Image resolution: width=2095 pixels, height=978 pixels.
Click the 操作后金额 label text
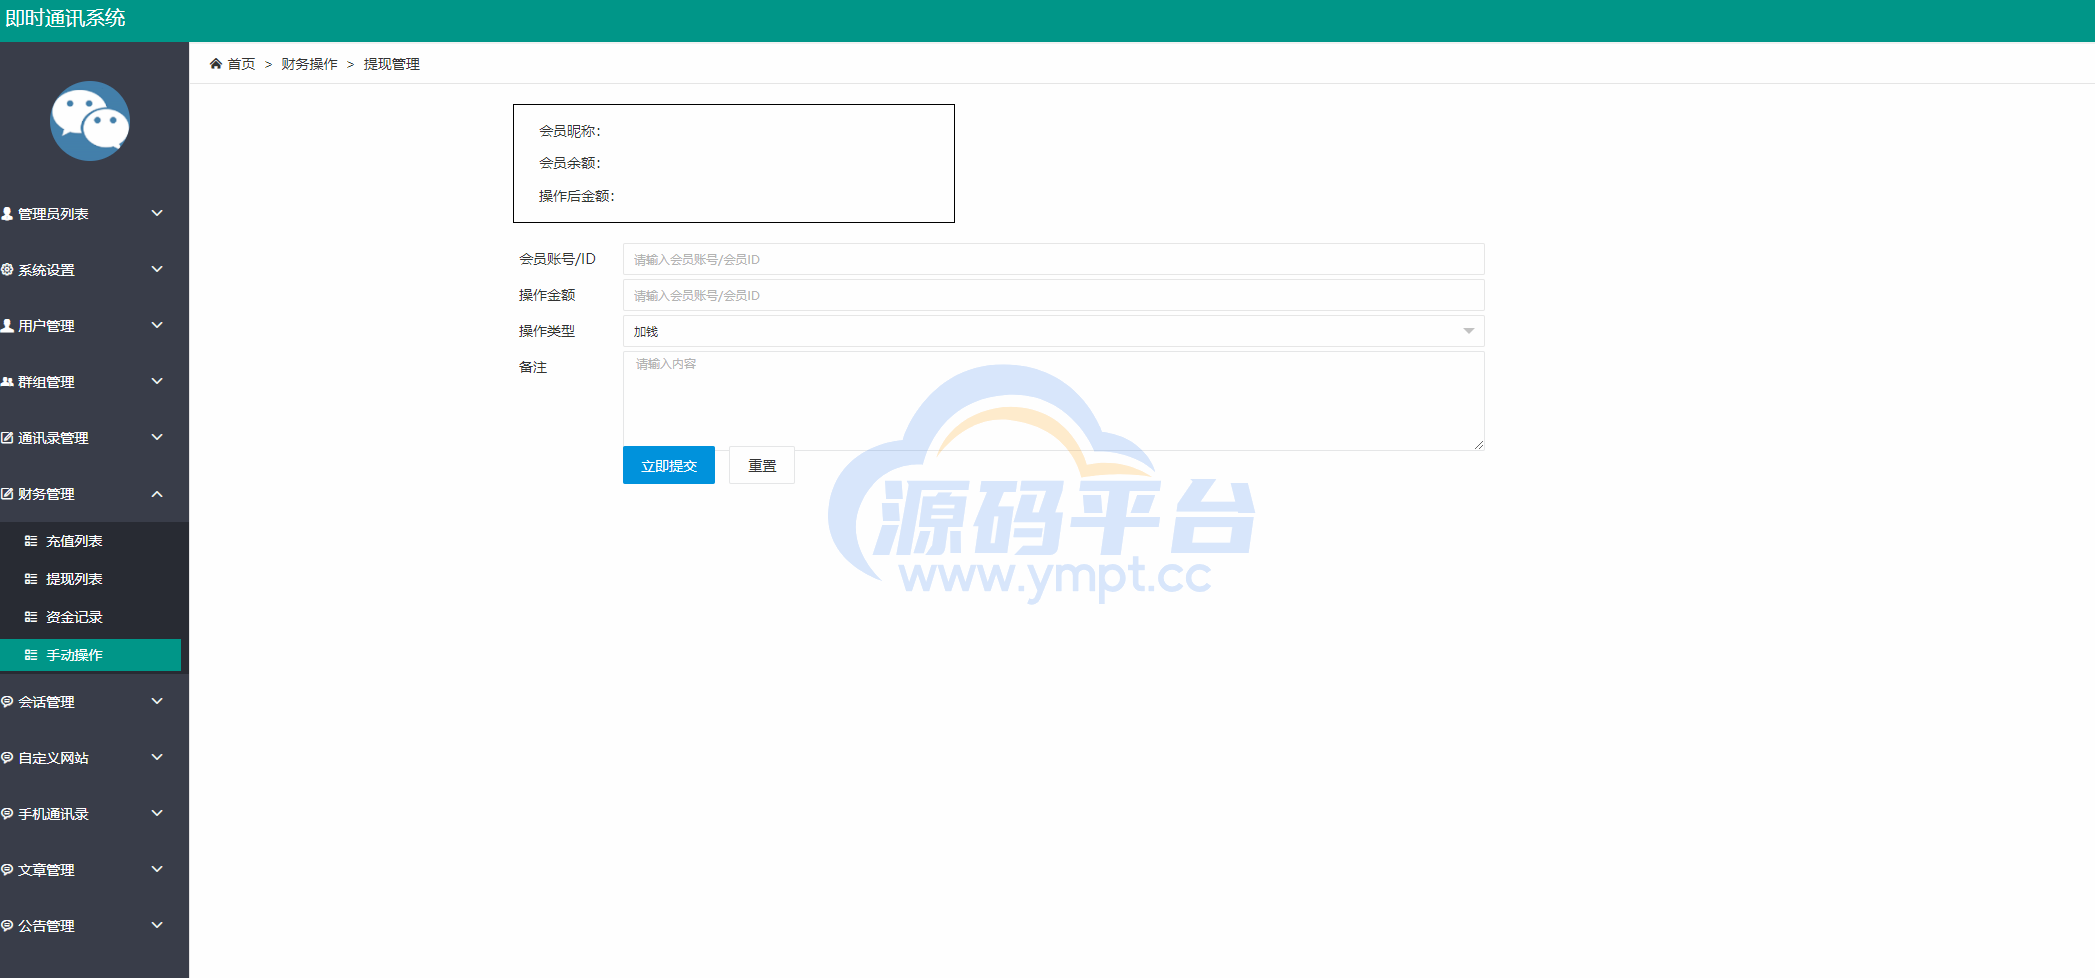(577, 196)
